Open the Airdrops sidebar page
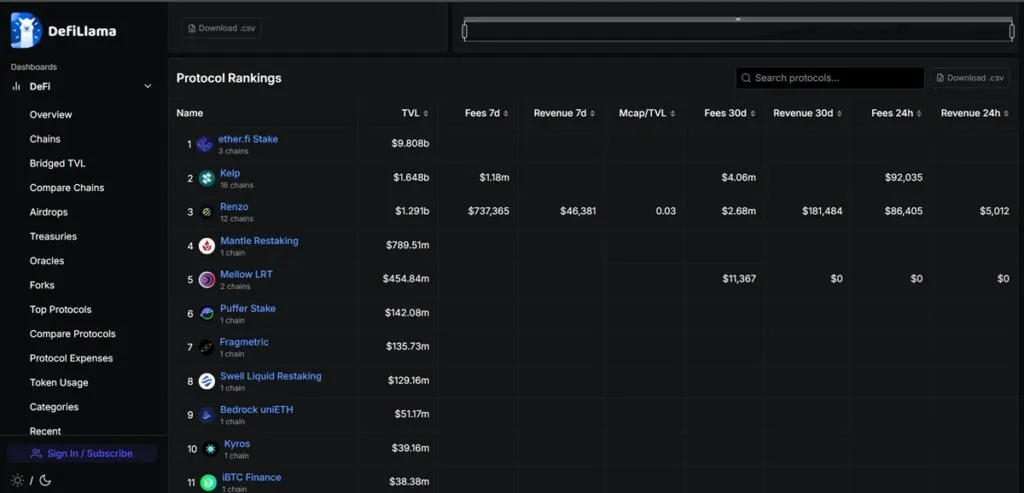This screenshot has width=1024, height=493. 48,212
